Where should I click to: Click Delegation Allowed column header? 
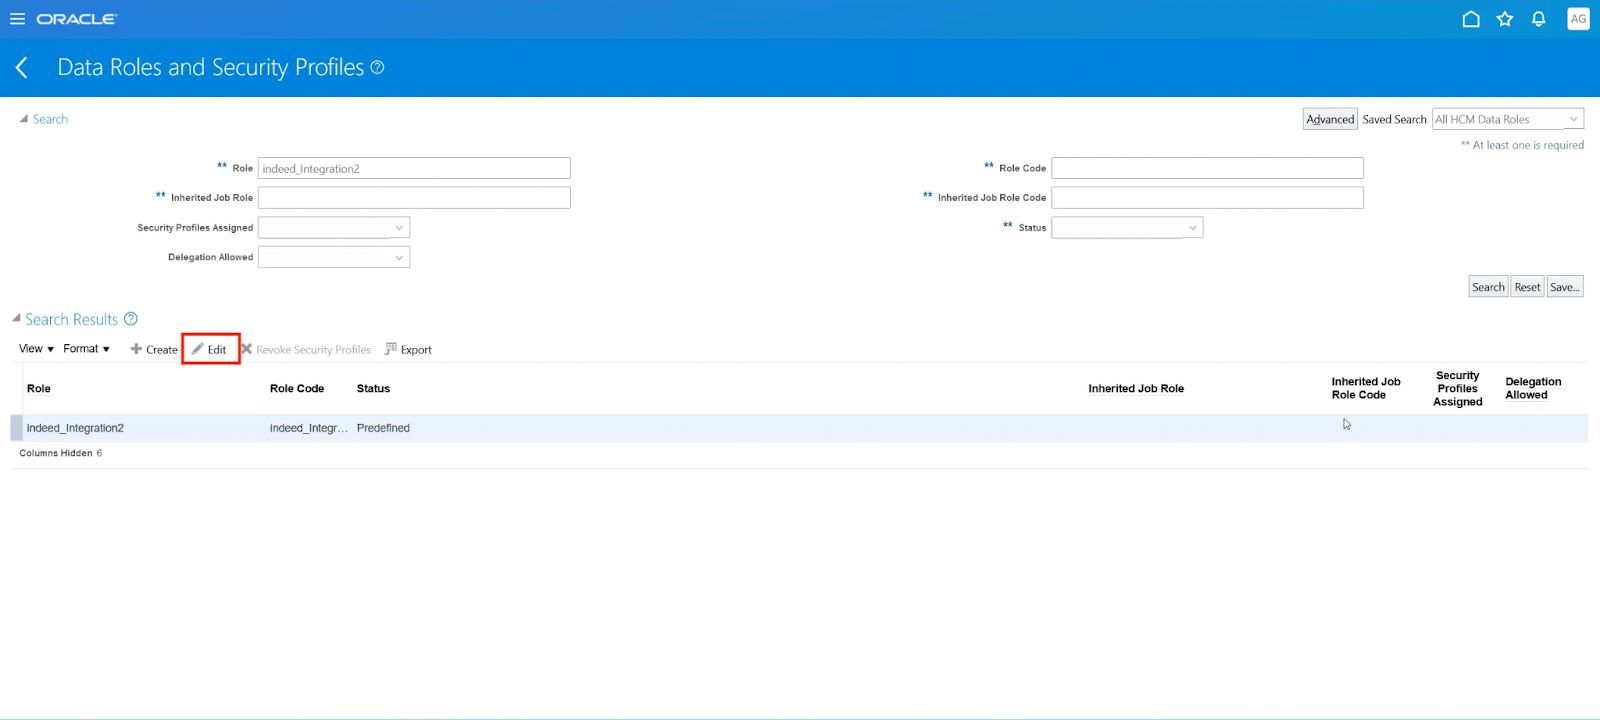[x=1533, y=388]
